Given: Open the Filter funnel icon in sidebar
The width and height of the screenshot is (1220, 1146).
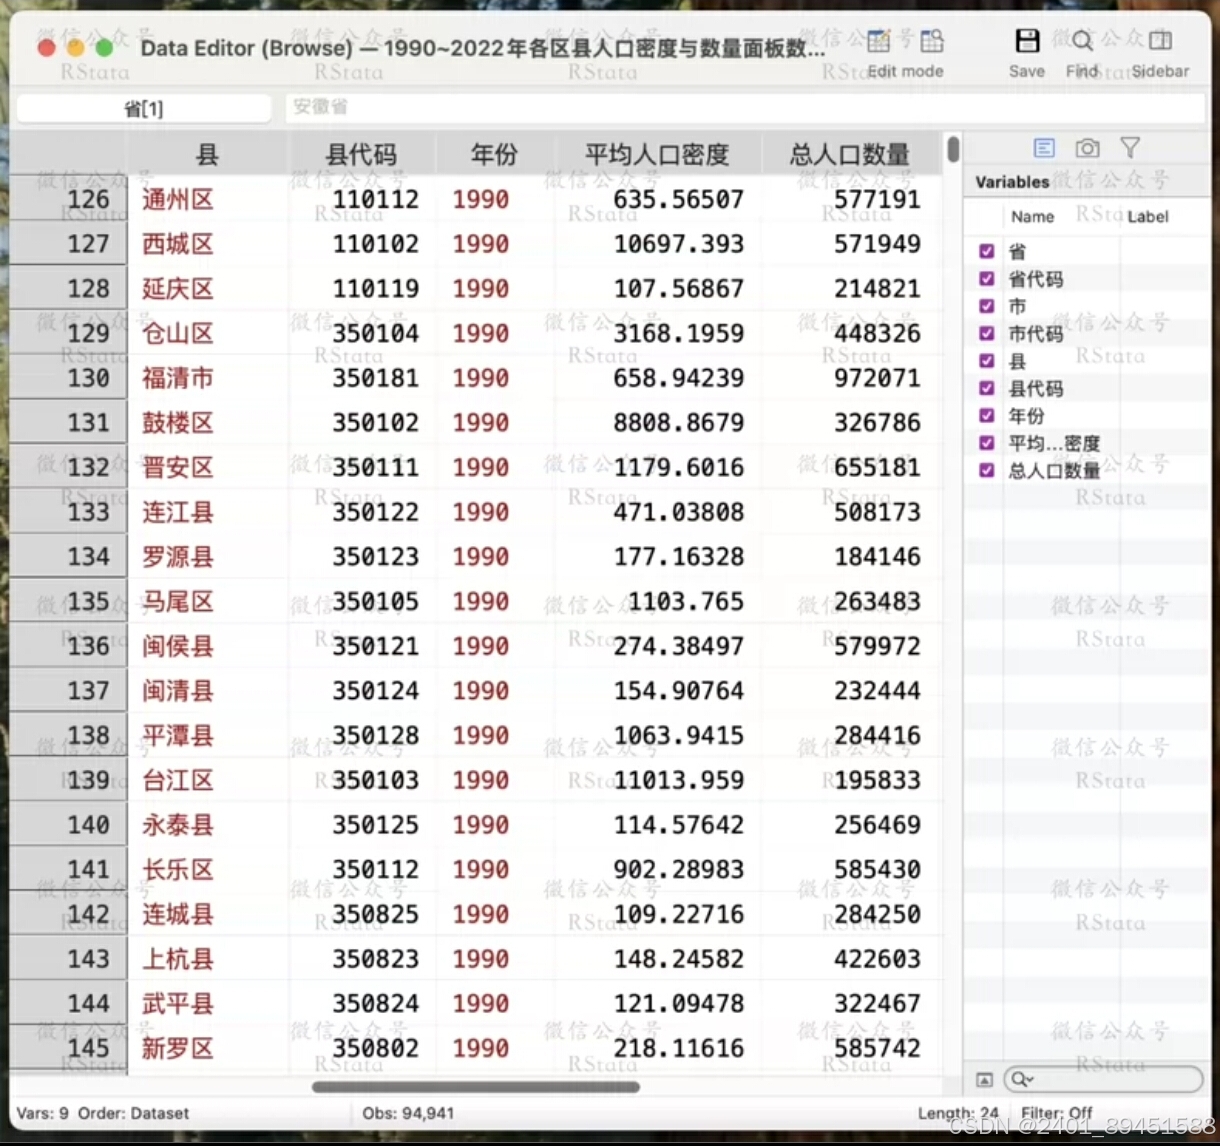Looking at the screenshot, I should click(x=1130, y=148).
